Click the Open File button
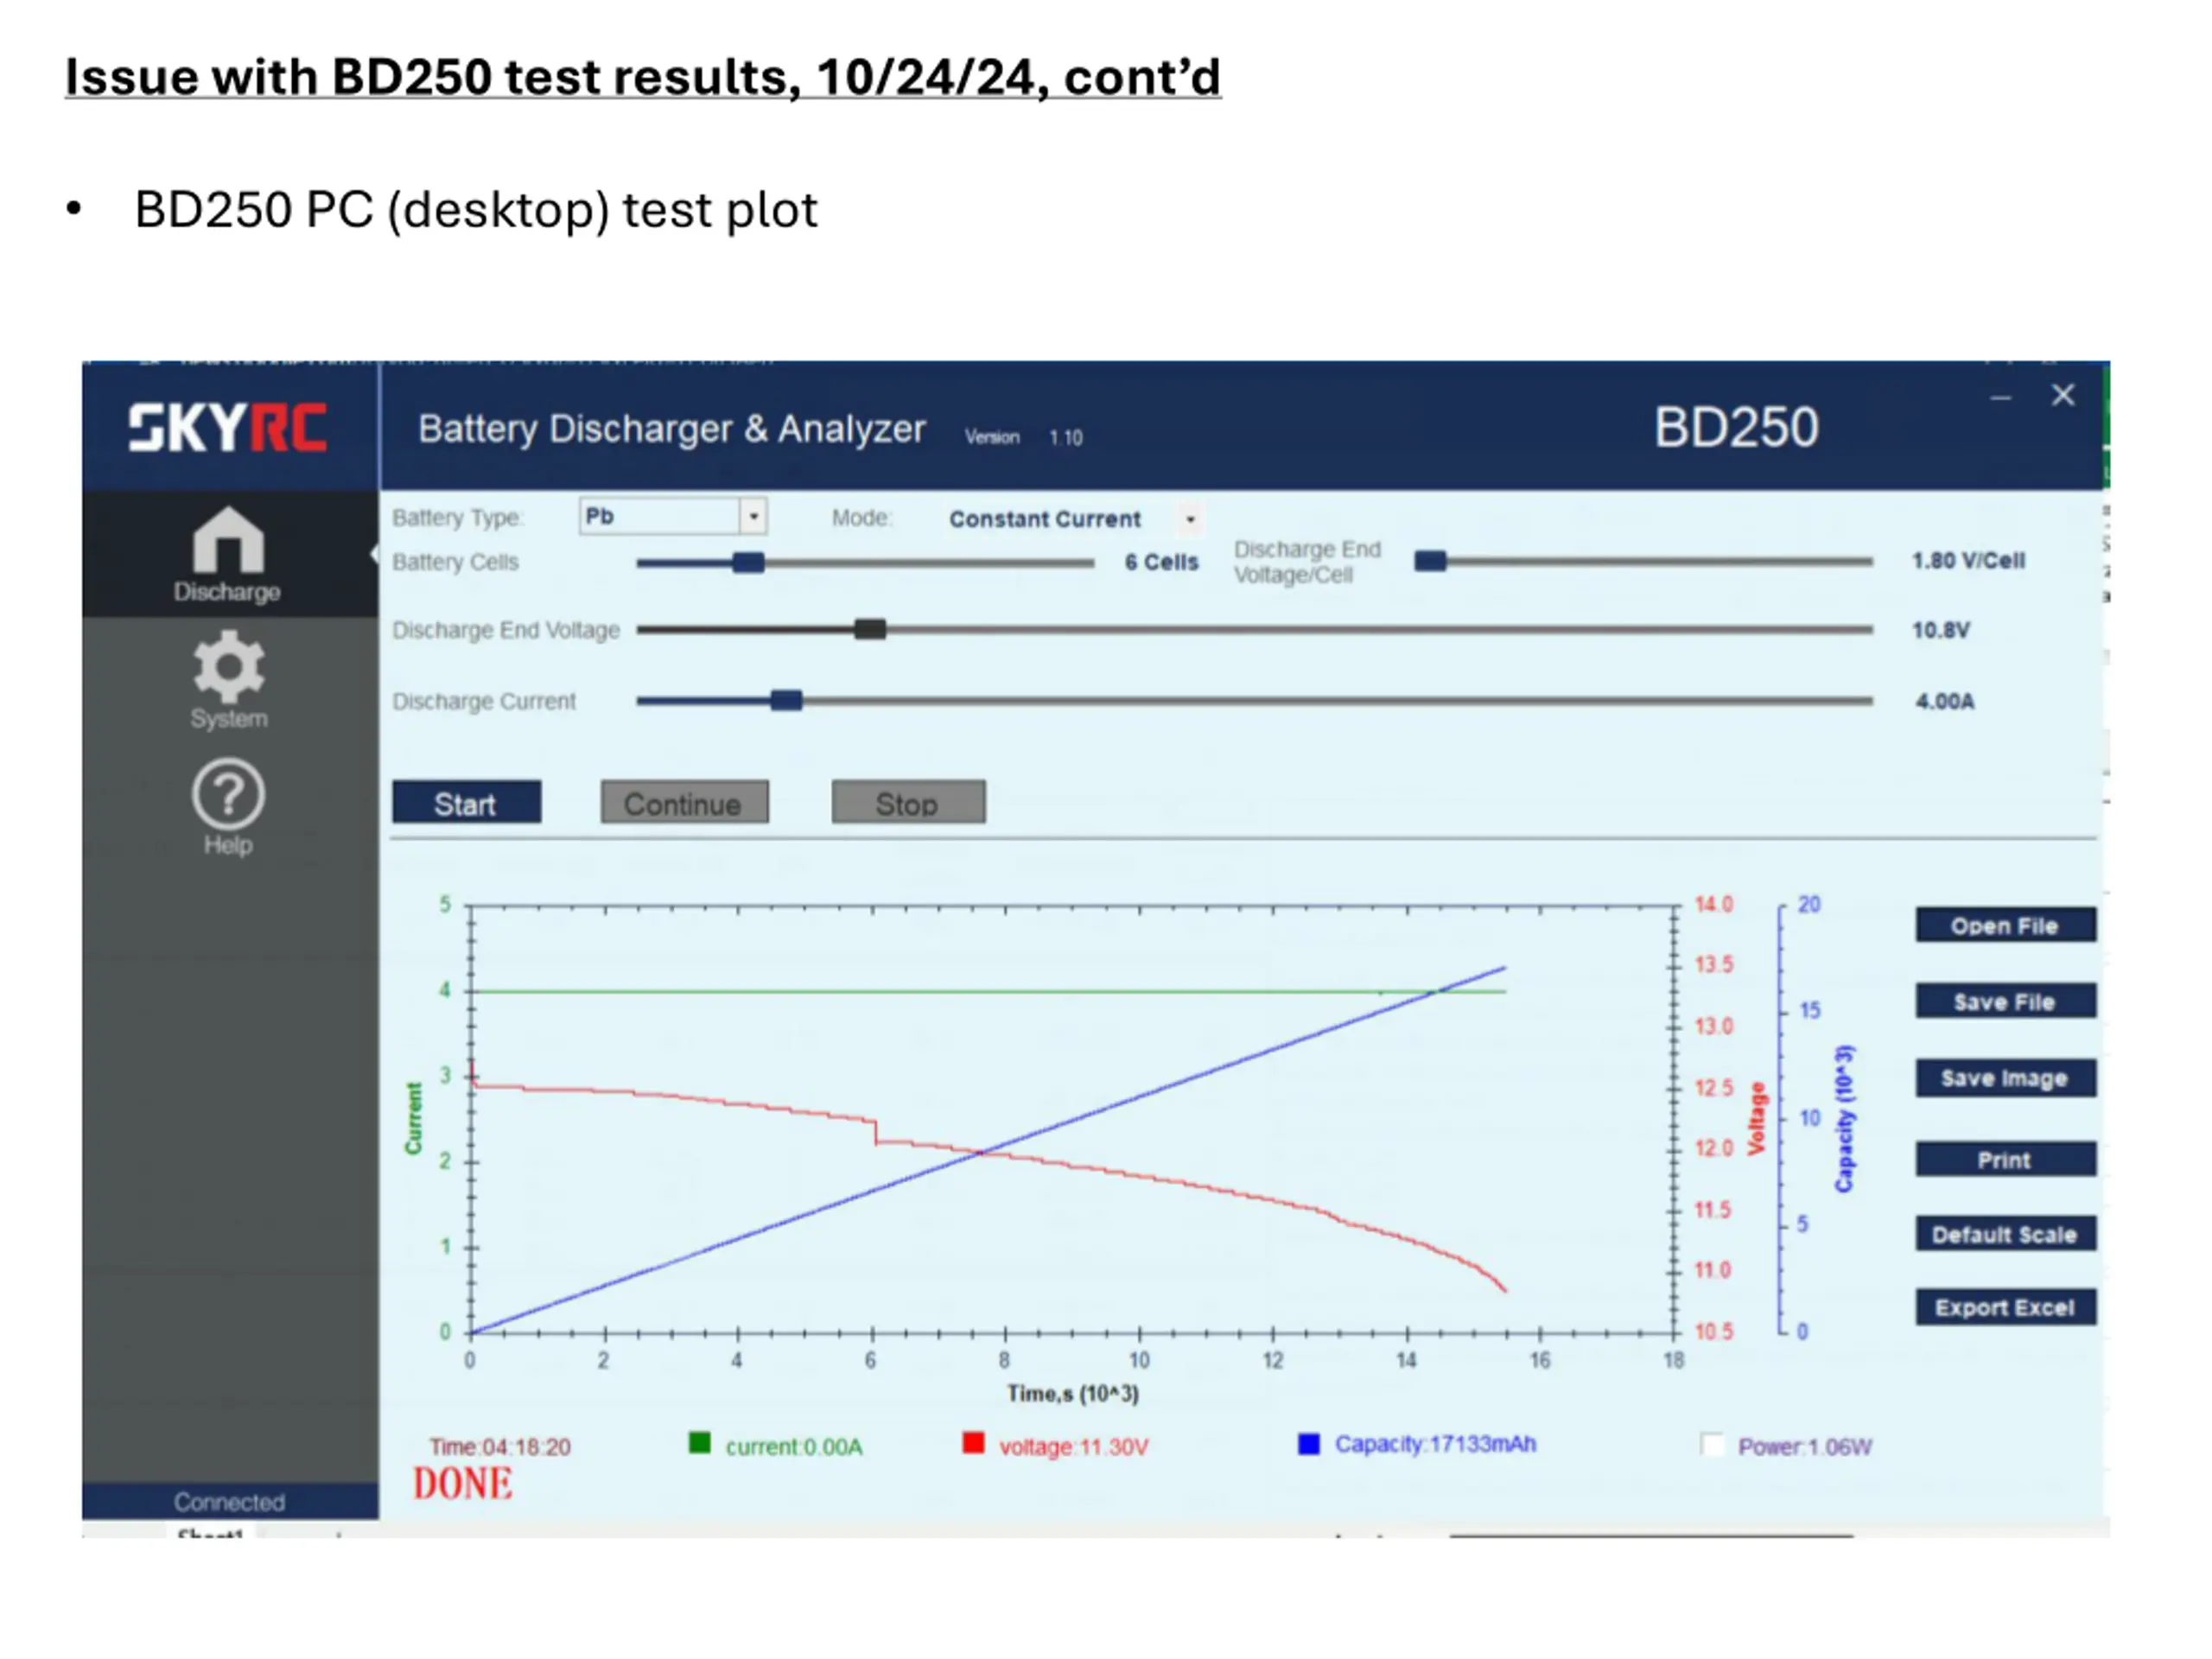Screen dimensions: 2212x1659 [2005, 925]
